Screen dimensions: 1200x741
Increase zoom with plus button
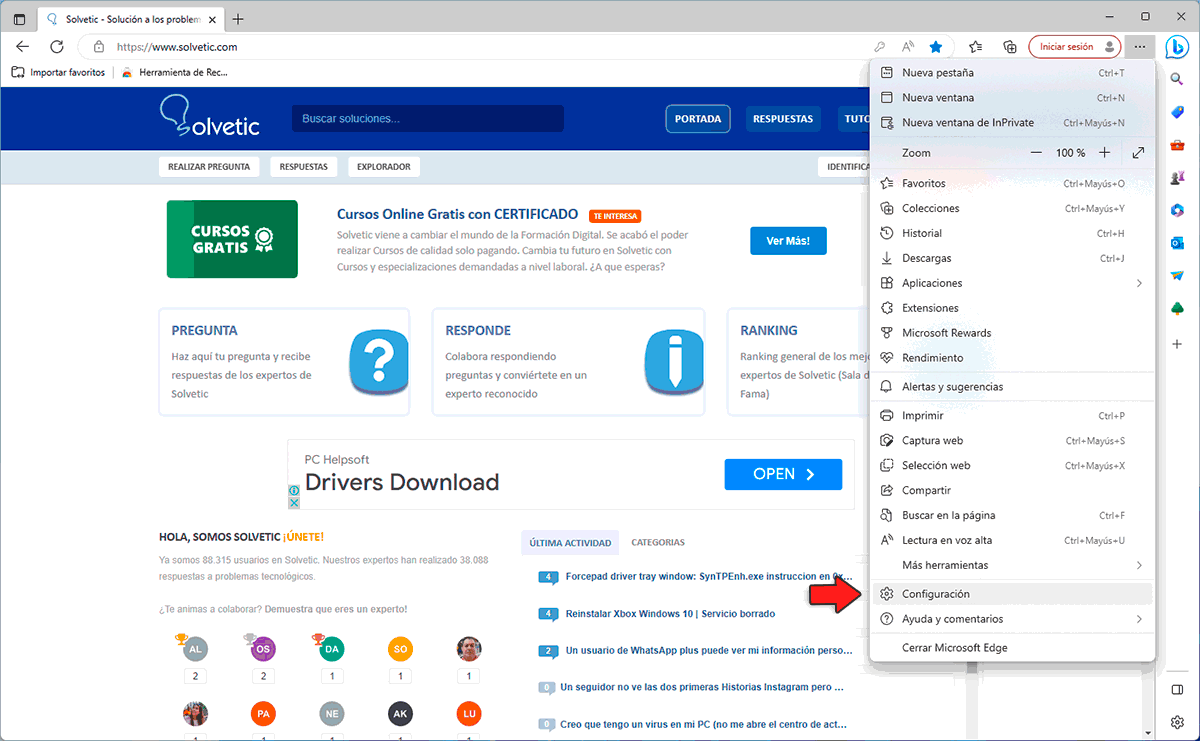(x=1104, y=153)
